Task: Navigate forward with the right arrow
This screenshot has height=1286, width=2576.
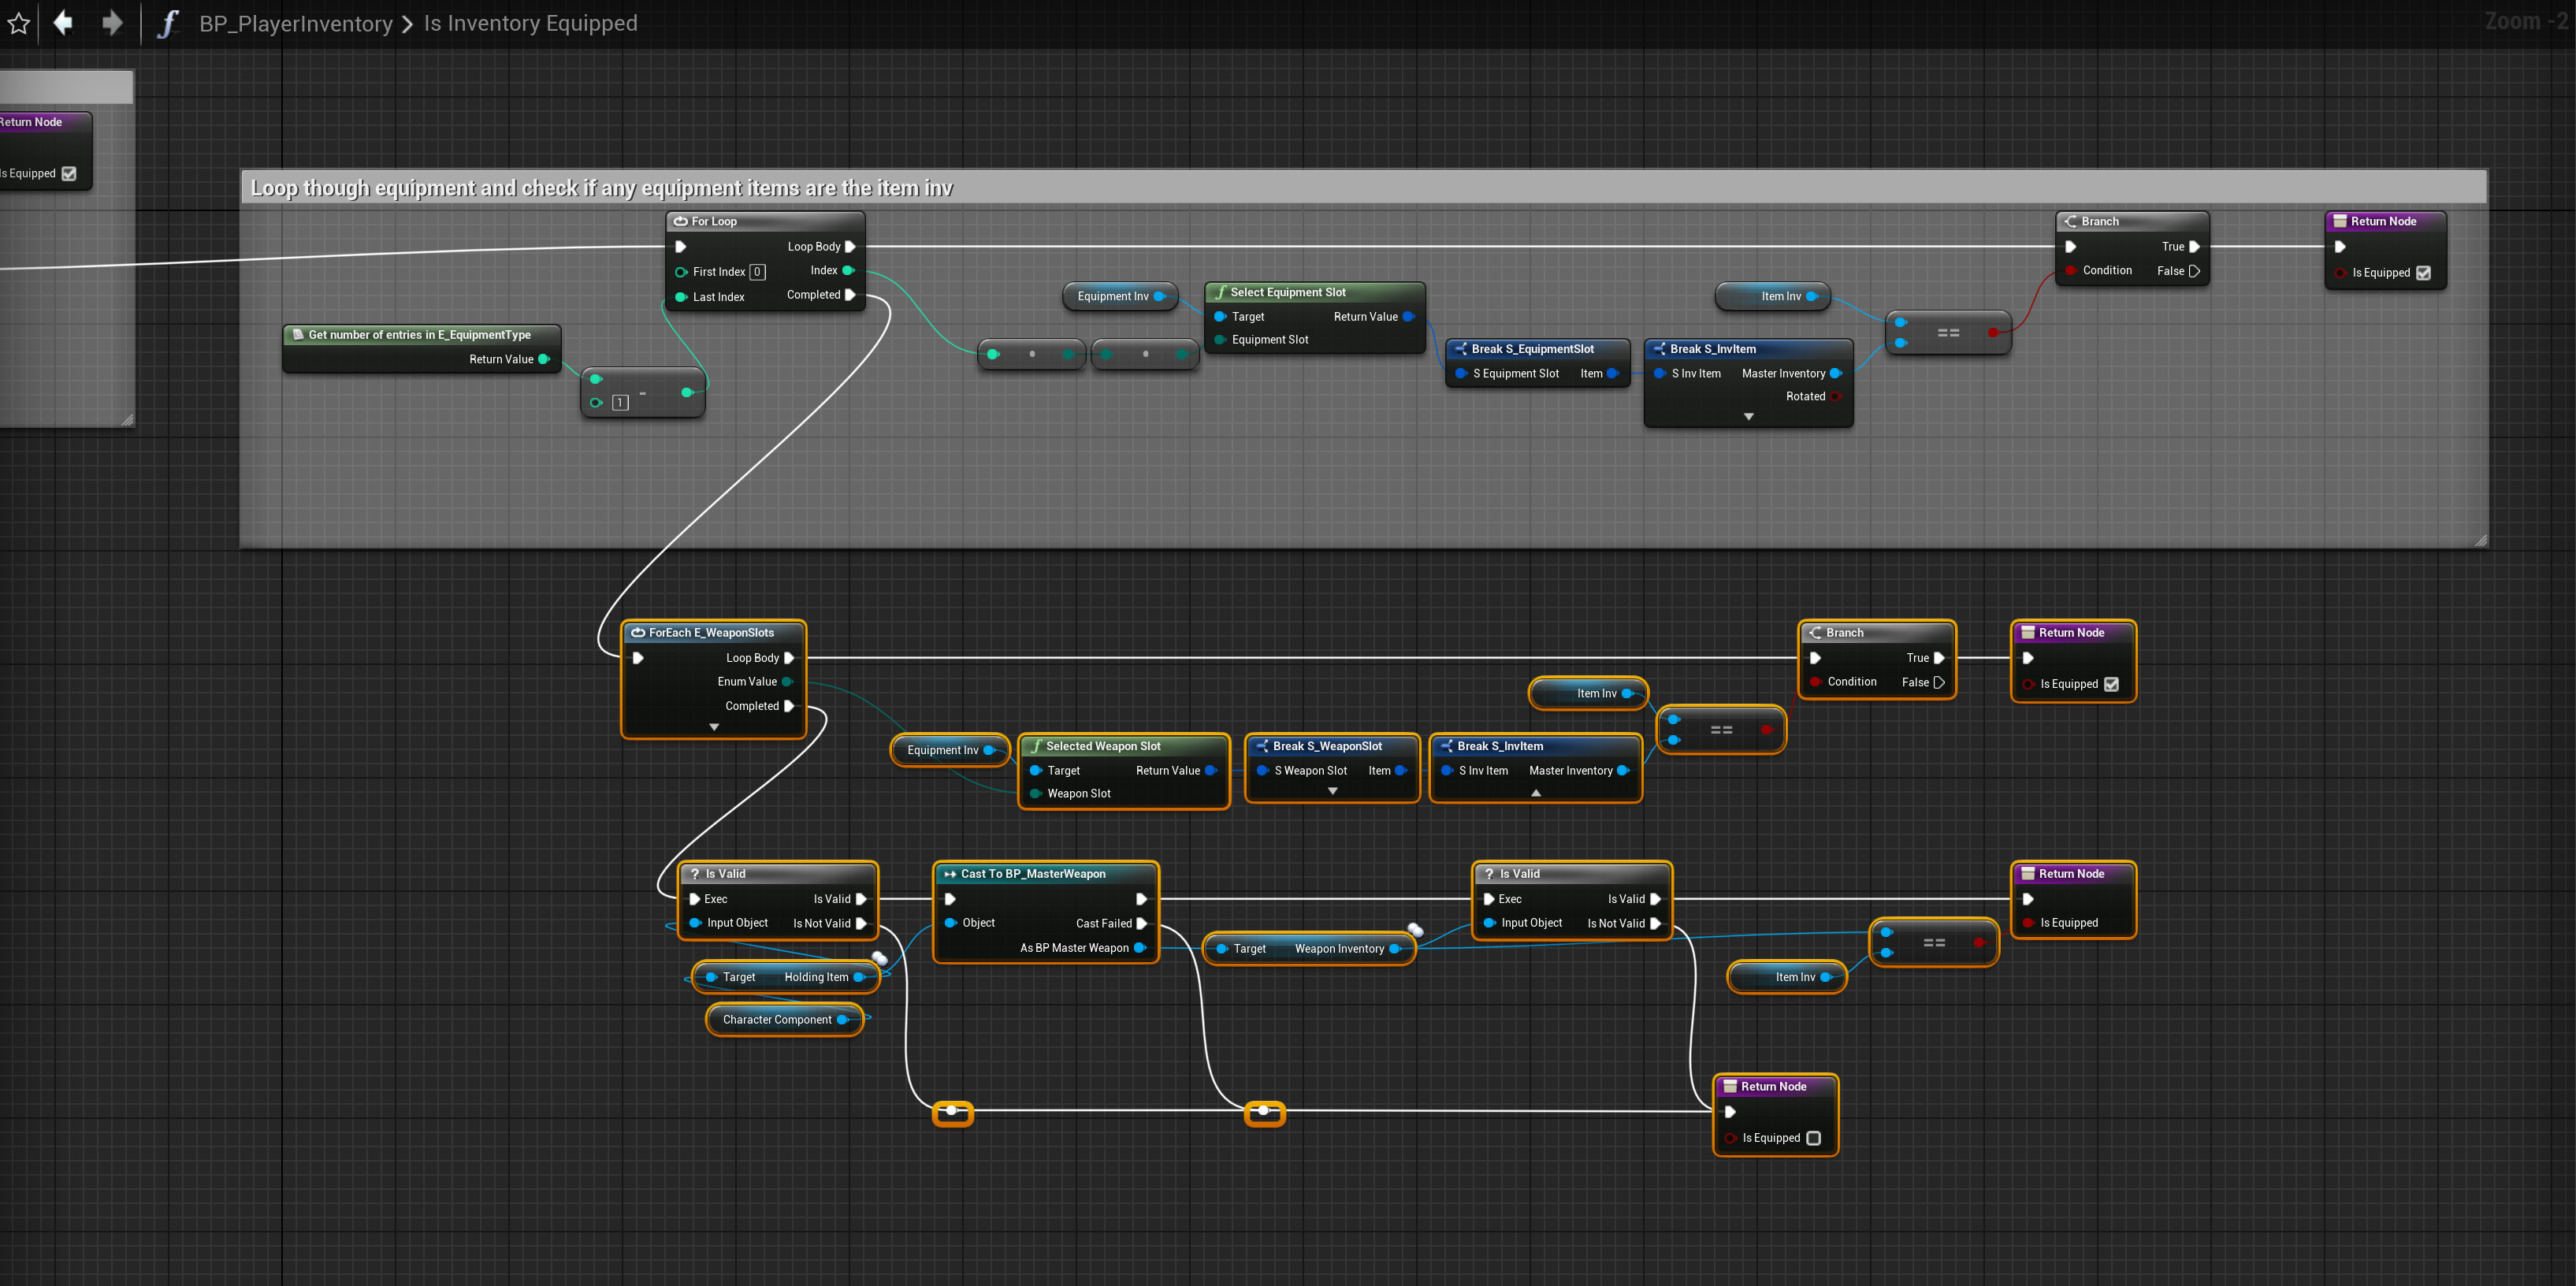Action: (x=112, y=23)
